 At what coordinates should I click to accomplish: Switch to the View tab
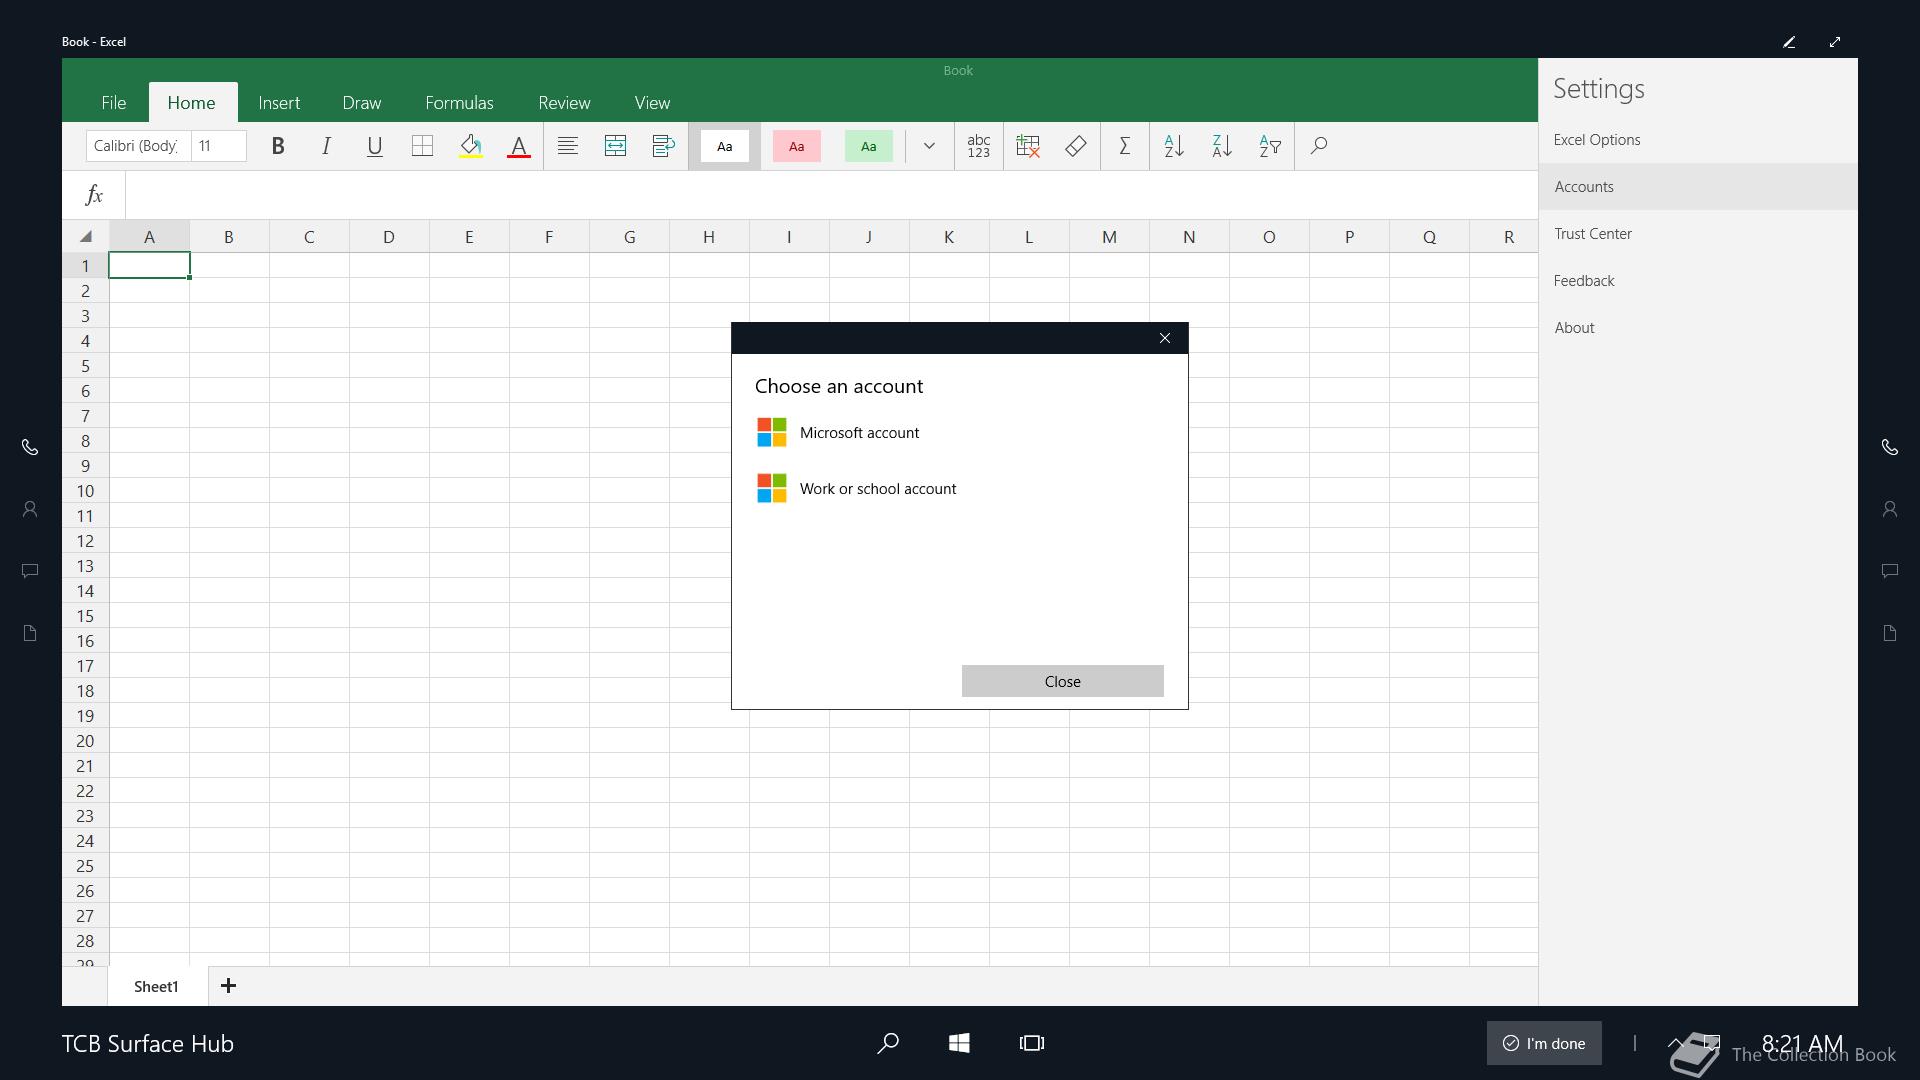[x=652, y=103]
